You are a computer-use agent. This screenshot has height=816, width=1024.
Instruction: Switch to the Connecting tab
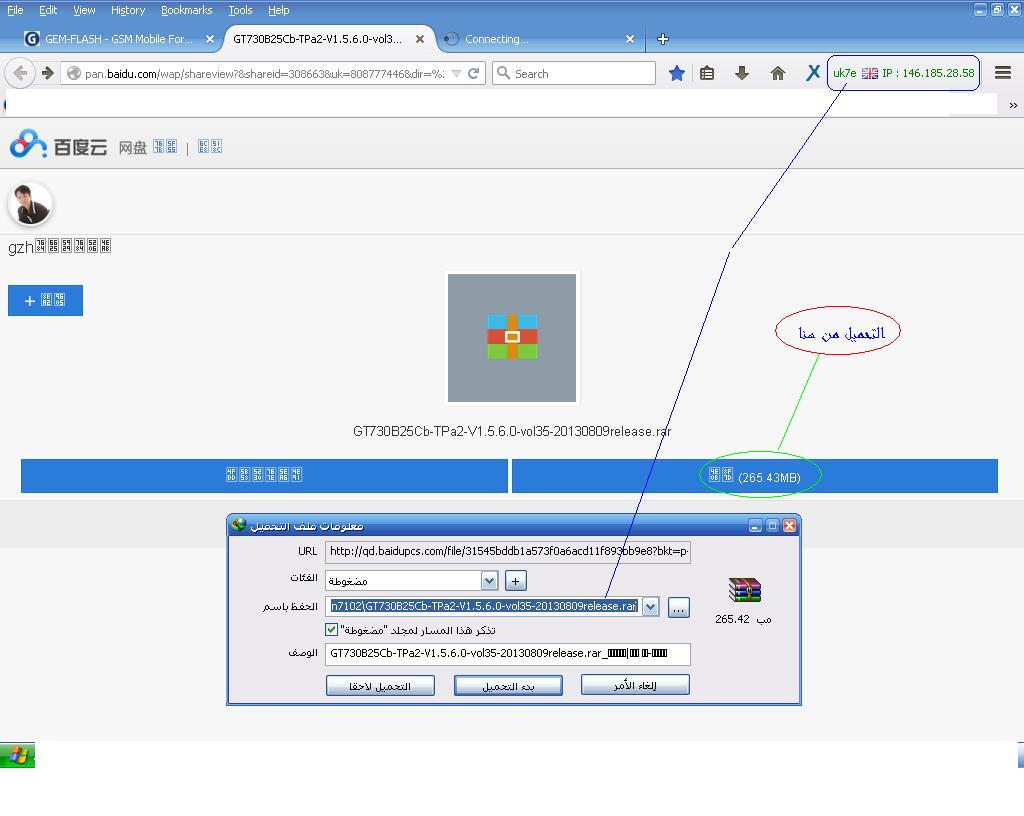click(539, 39)
